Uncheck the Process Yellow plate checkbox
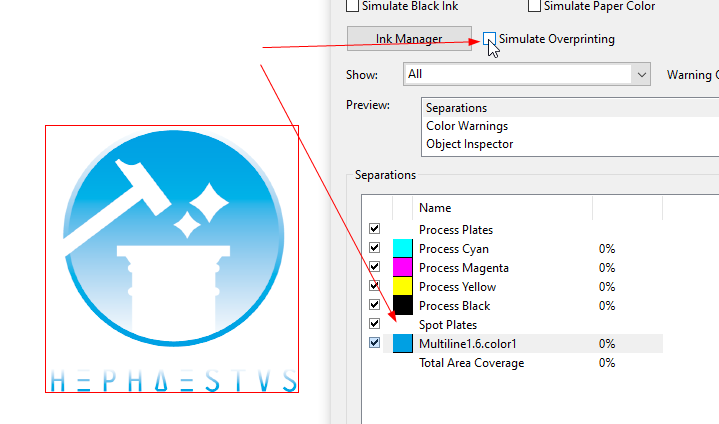The image size is (719, 424). click(374, 286)
